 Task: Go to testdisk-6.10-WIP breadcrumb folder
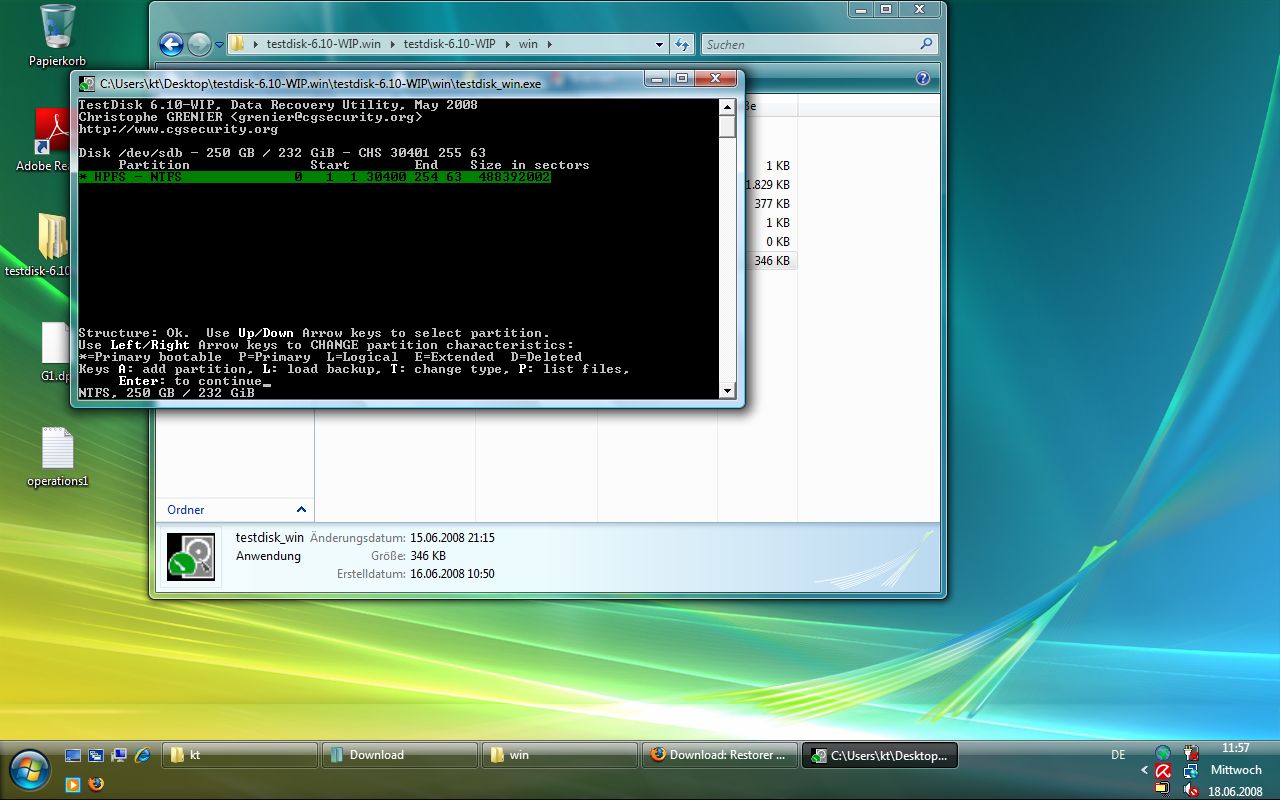point(449,44)
